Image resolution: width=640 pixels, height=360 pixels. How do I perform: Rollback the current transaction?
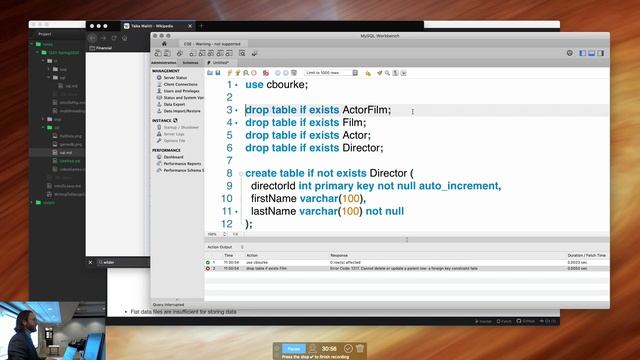(x=286, y=73)
